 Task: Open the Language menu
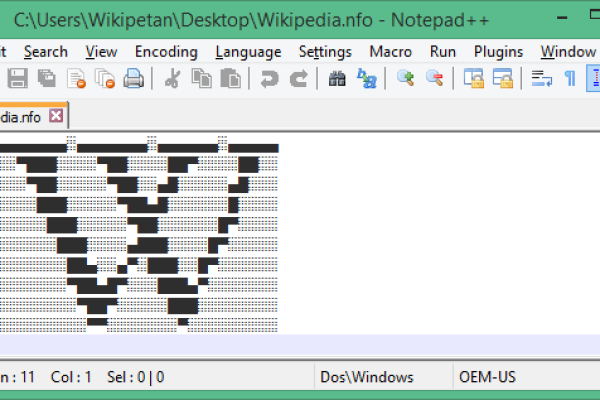(248, 52)
